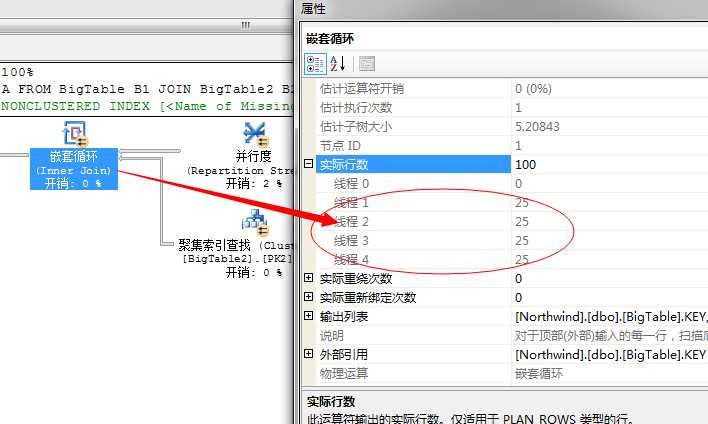Select the 物理运算 property row

(512, 373)
